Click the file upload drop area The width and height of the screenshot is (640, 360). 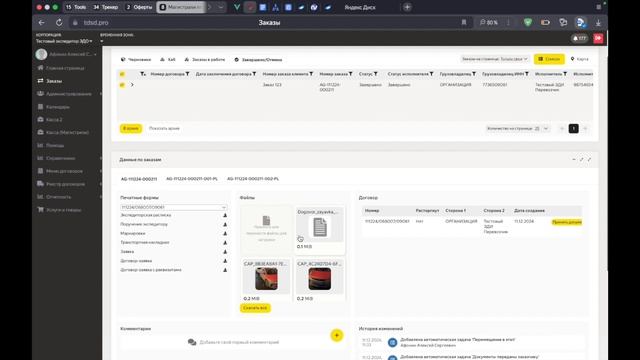tap(266, 230)
